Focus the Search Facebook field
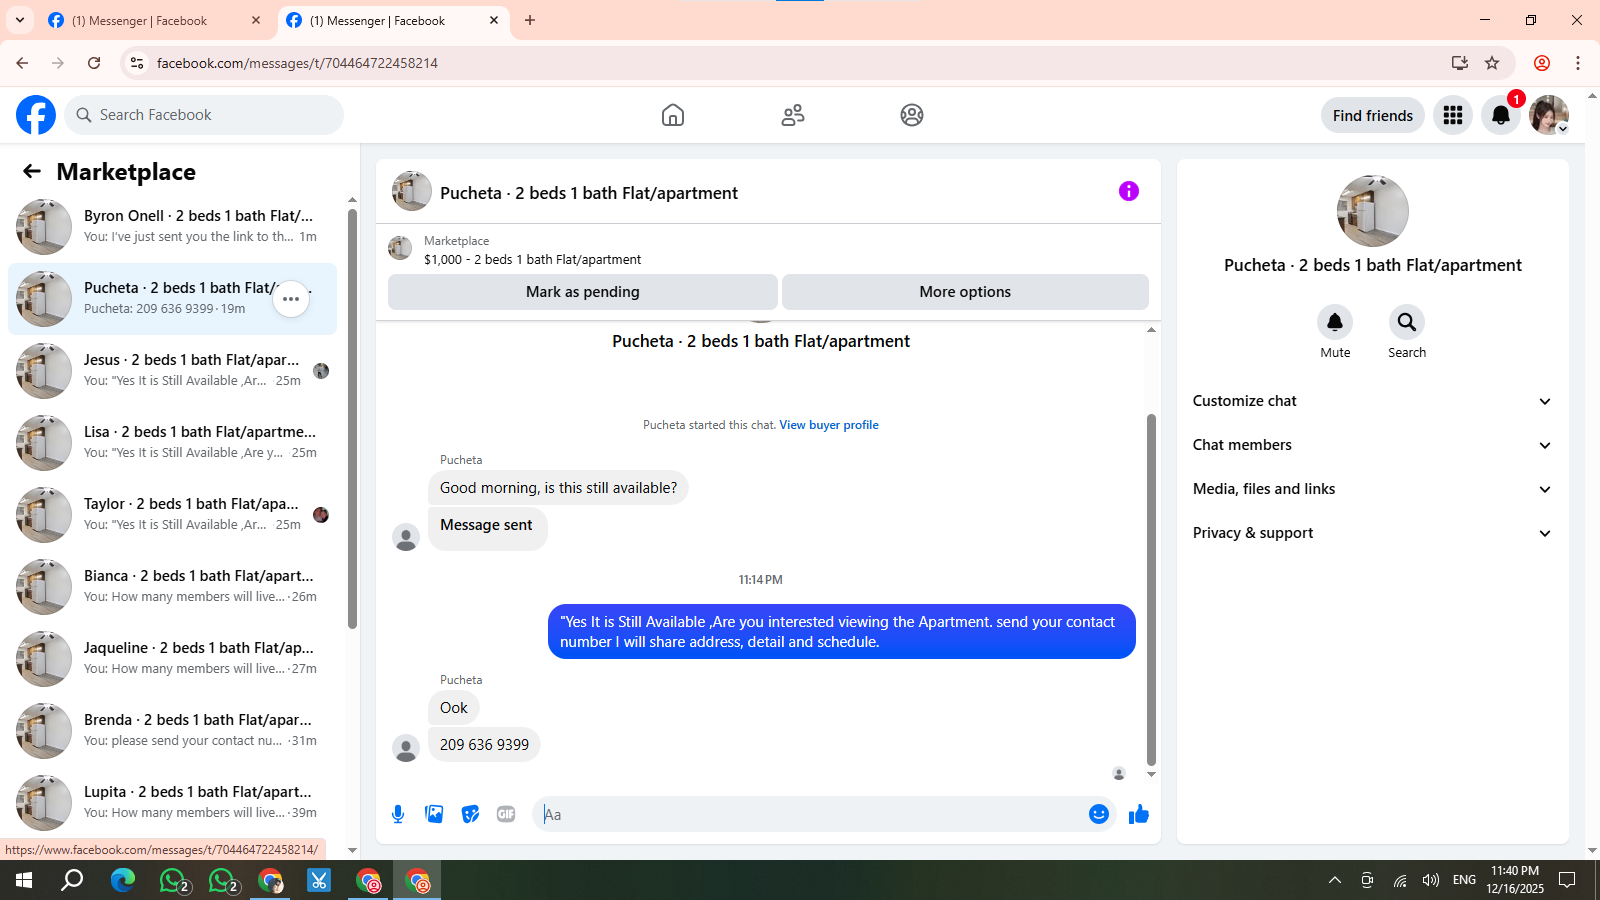This screenshot has height=900, width=1600. click(204, 115)
